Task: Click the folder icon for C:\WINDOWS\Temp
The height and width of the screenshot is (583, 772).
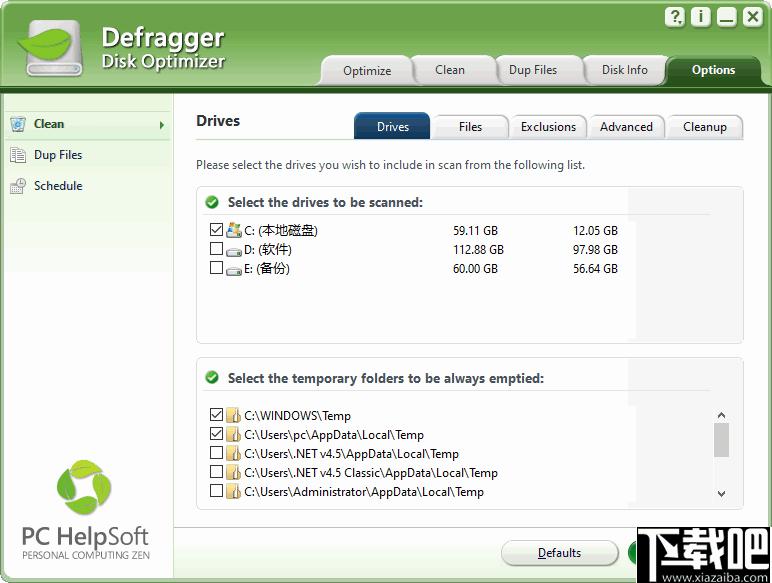Action: click(x=233, y=416)
